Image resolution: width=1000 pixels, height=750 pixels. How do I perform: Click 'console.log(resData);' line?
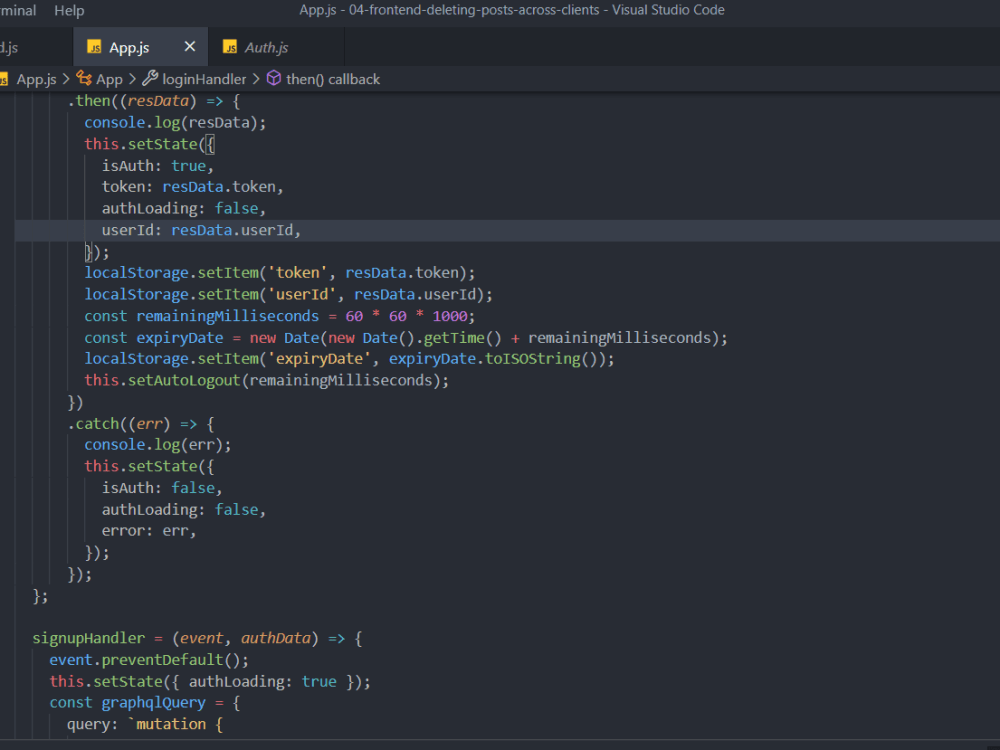pos(175,122)
